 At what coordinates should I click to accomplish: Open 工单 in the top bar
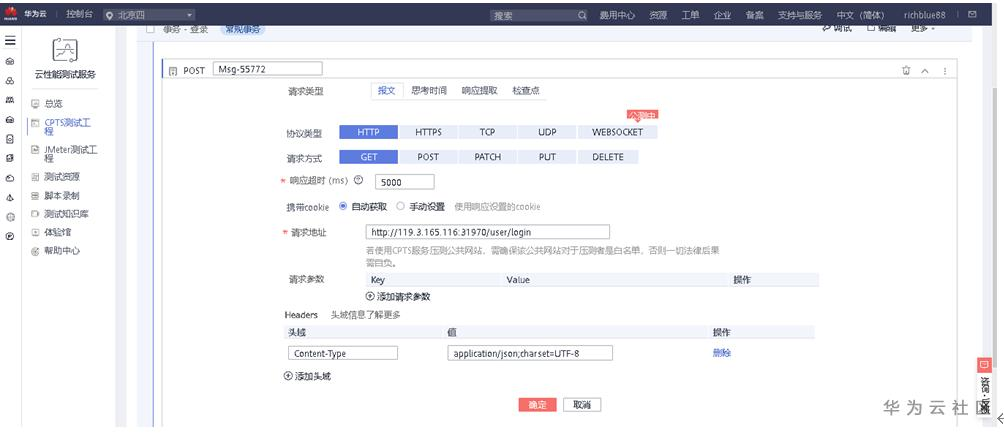pyautogui.click(x=690, y=15)
